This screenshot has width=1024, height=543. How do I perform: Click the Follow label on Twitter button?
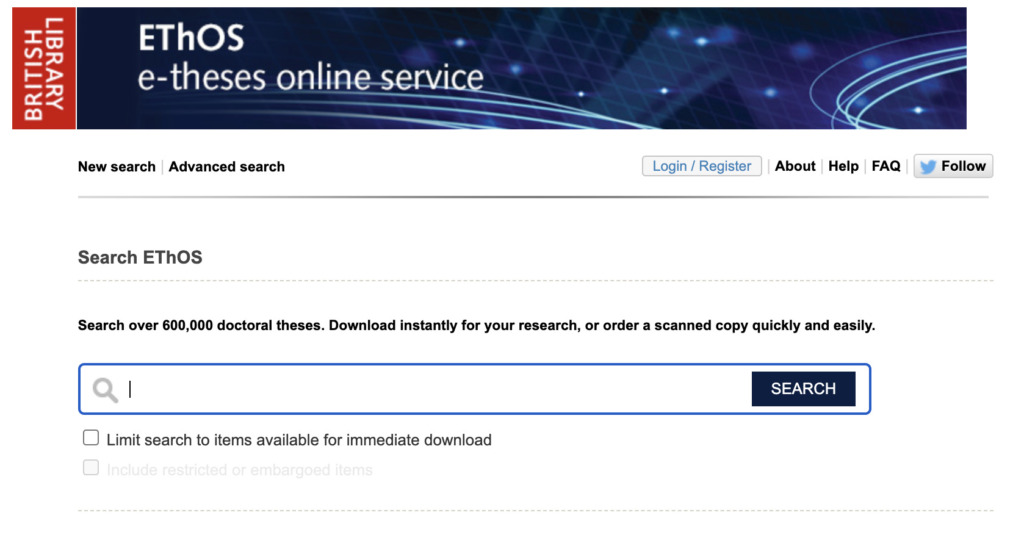pyautogui.click(x=963, y=166)
